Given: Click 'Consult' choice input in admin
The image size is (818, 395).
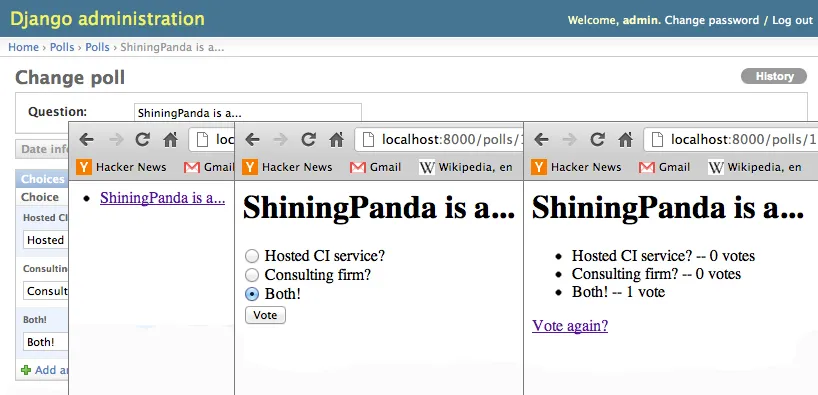Looking at the screenshot, I should click(46, 291).
